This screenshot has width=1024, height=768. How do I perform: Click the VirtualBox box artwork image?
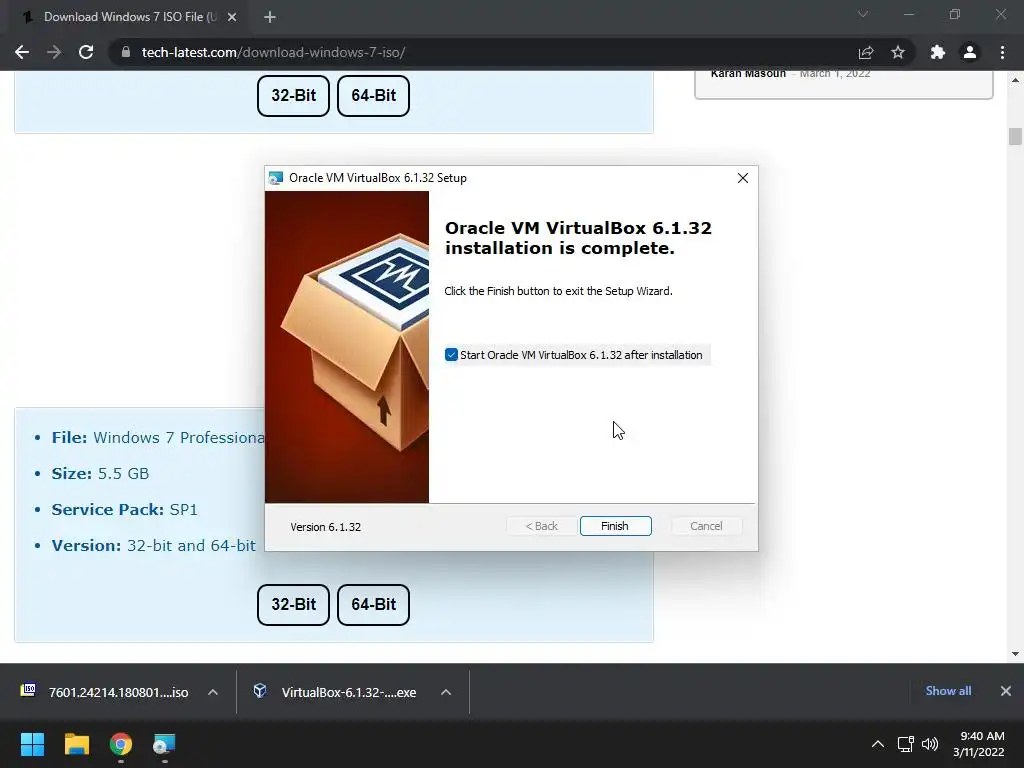347,347
